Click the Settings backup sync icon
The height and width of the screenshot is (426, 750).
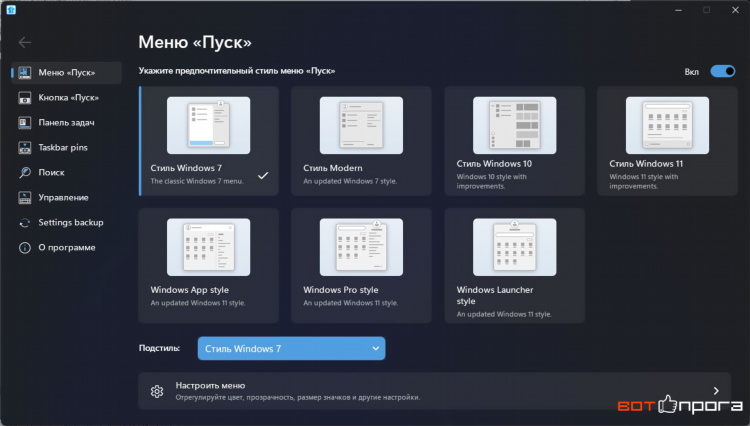point(25,223)
